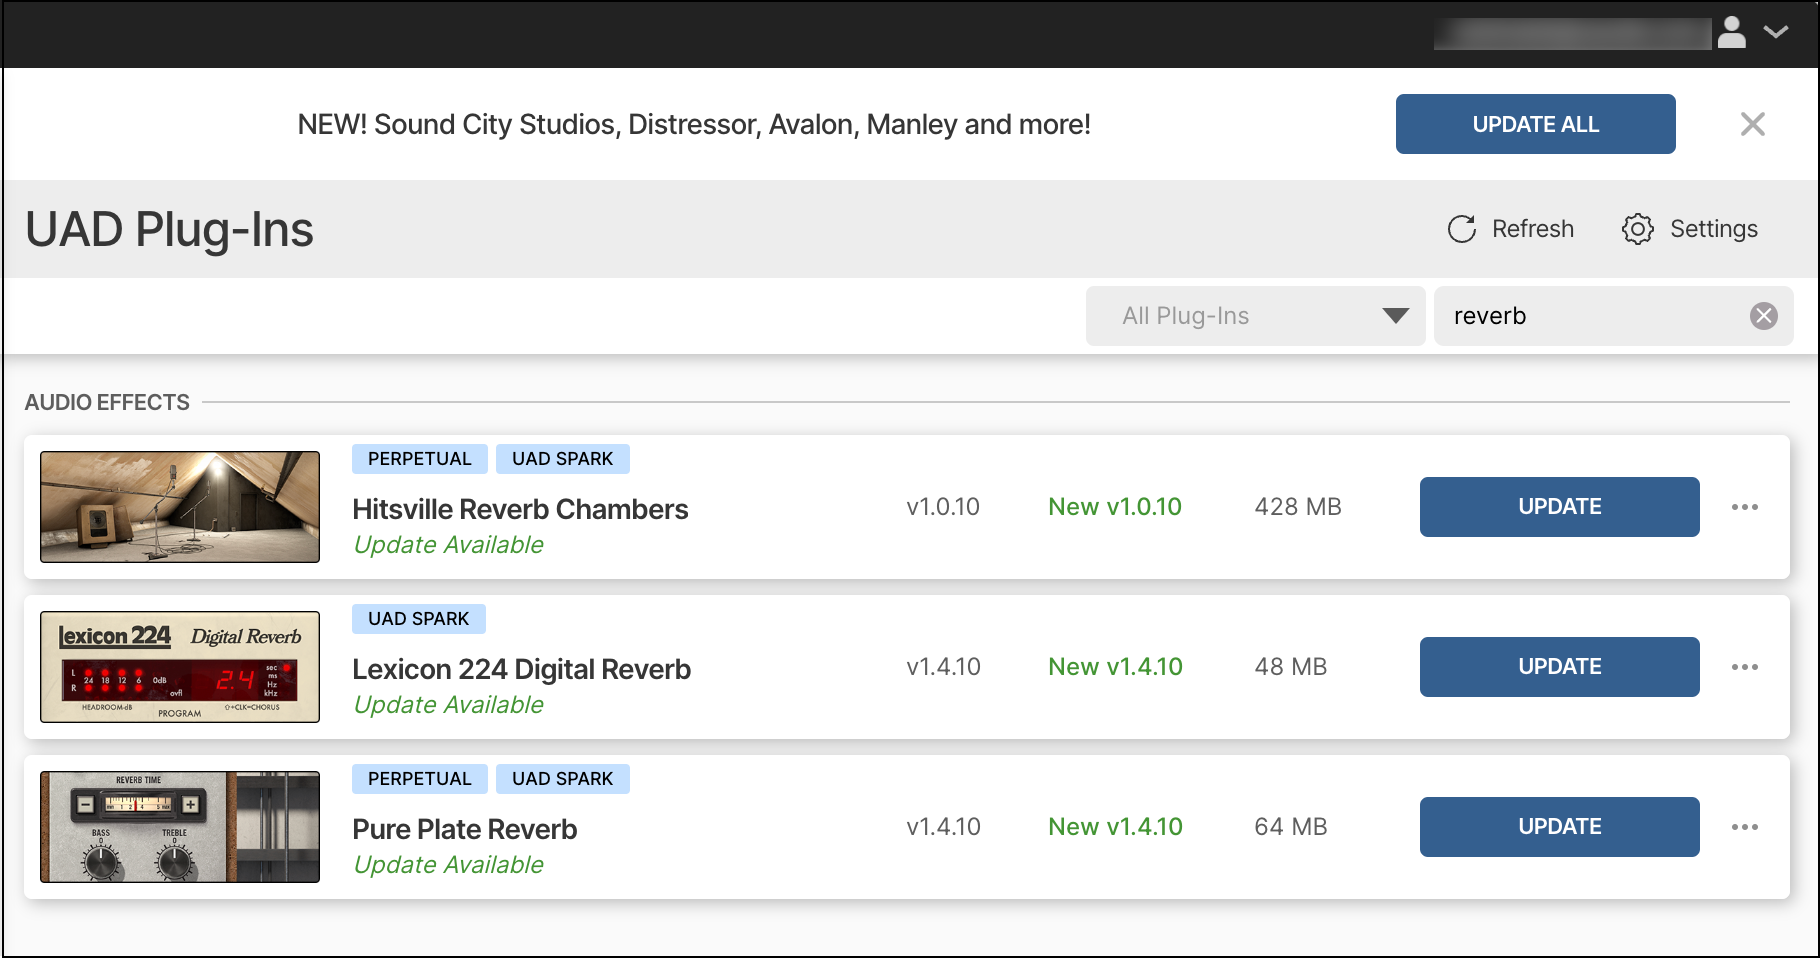Click the Pure Plate Reverb thumbnail image
The image size is (1820, 958).
pos(179,827)
